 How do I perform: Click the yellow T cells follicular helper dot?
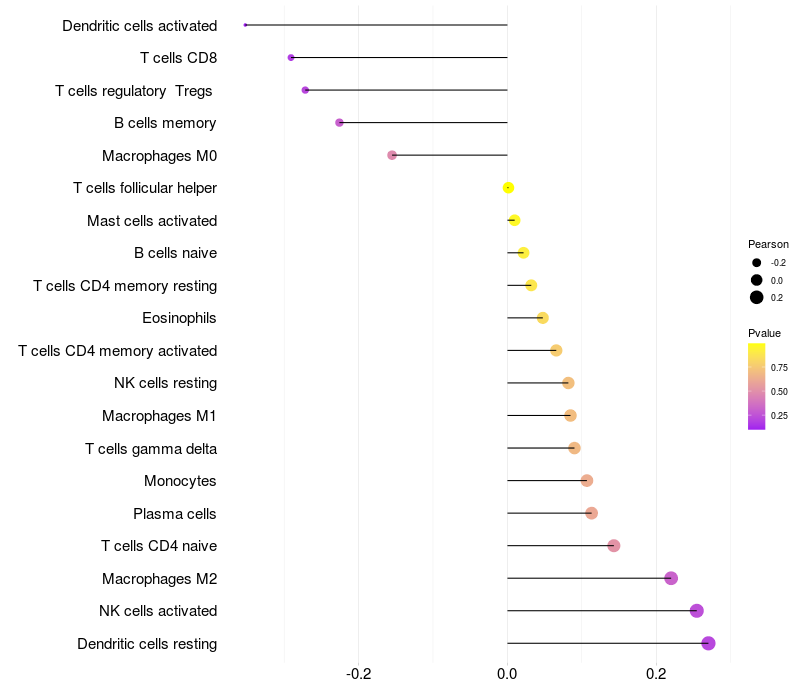[508, 188]
